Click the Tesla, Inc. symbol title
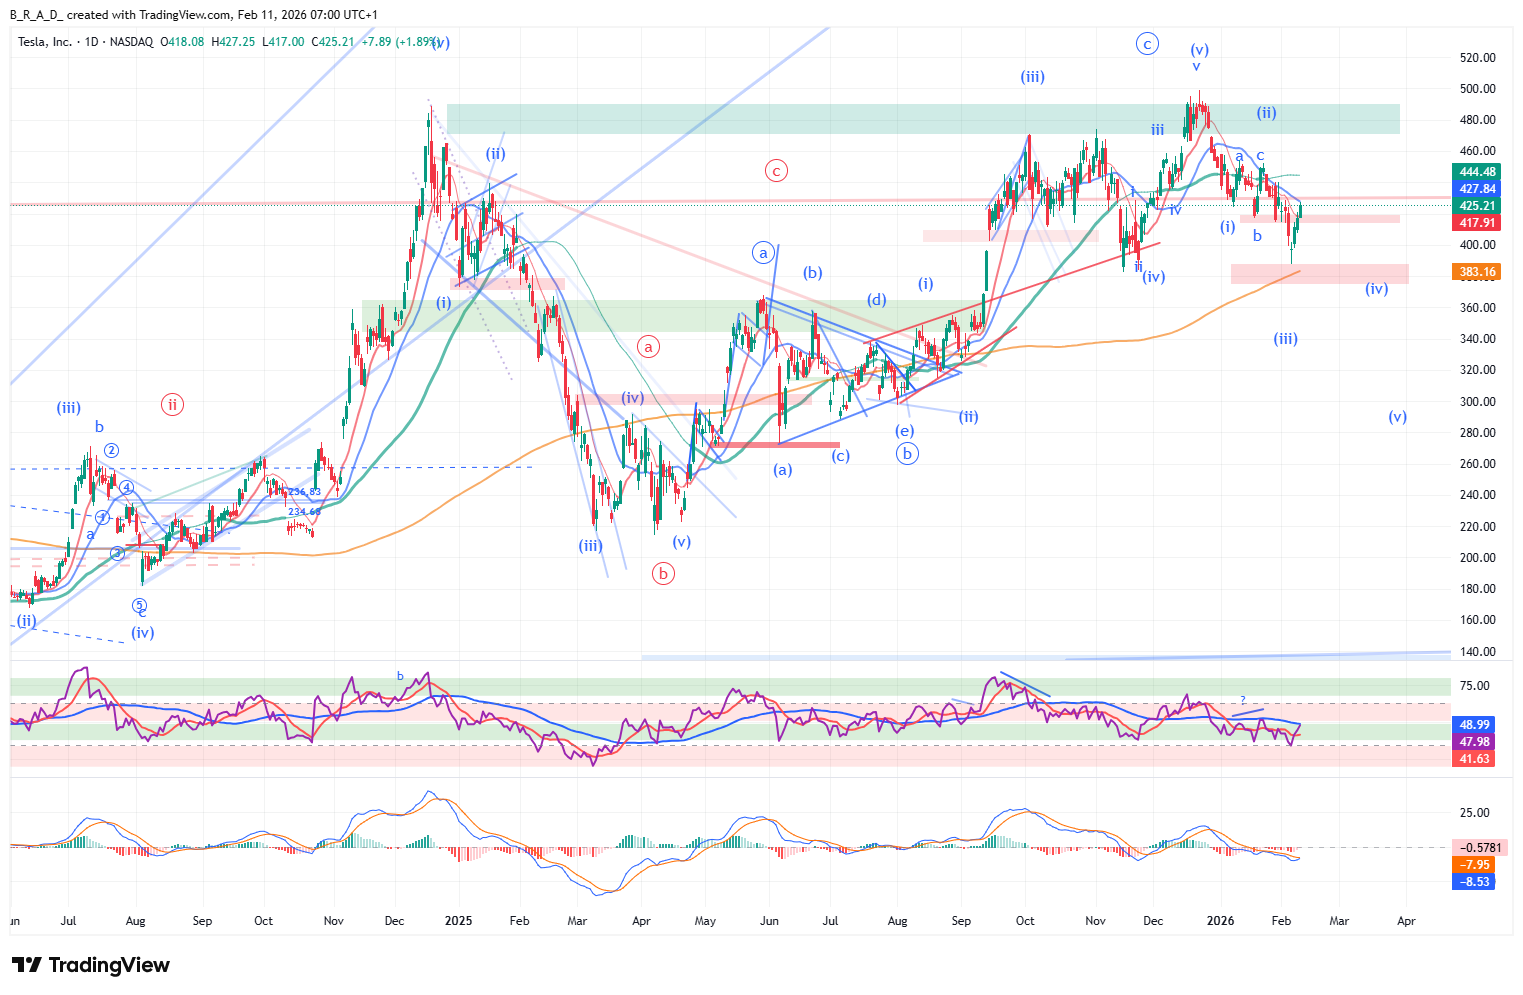Viewport: 1523px width, 995px height. (46, 42)
